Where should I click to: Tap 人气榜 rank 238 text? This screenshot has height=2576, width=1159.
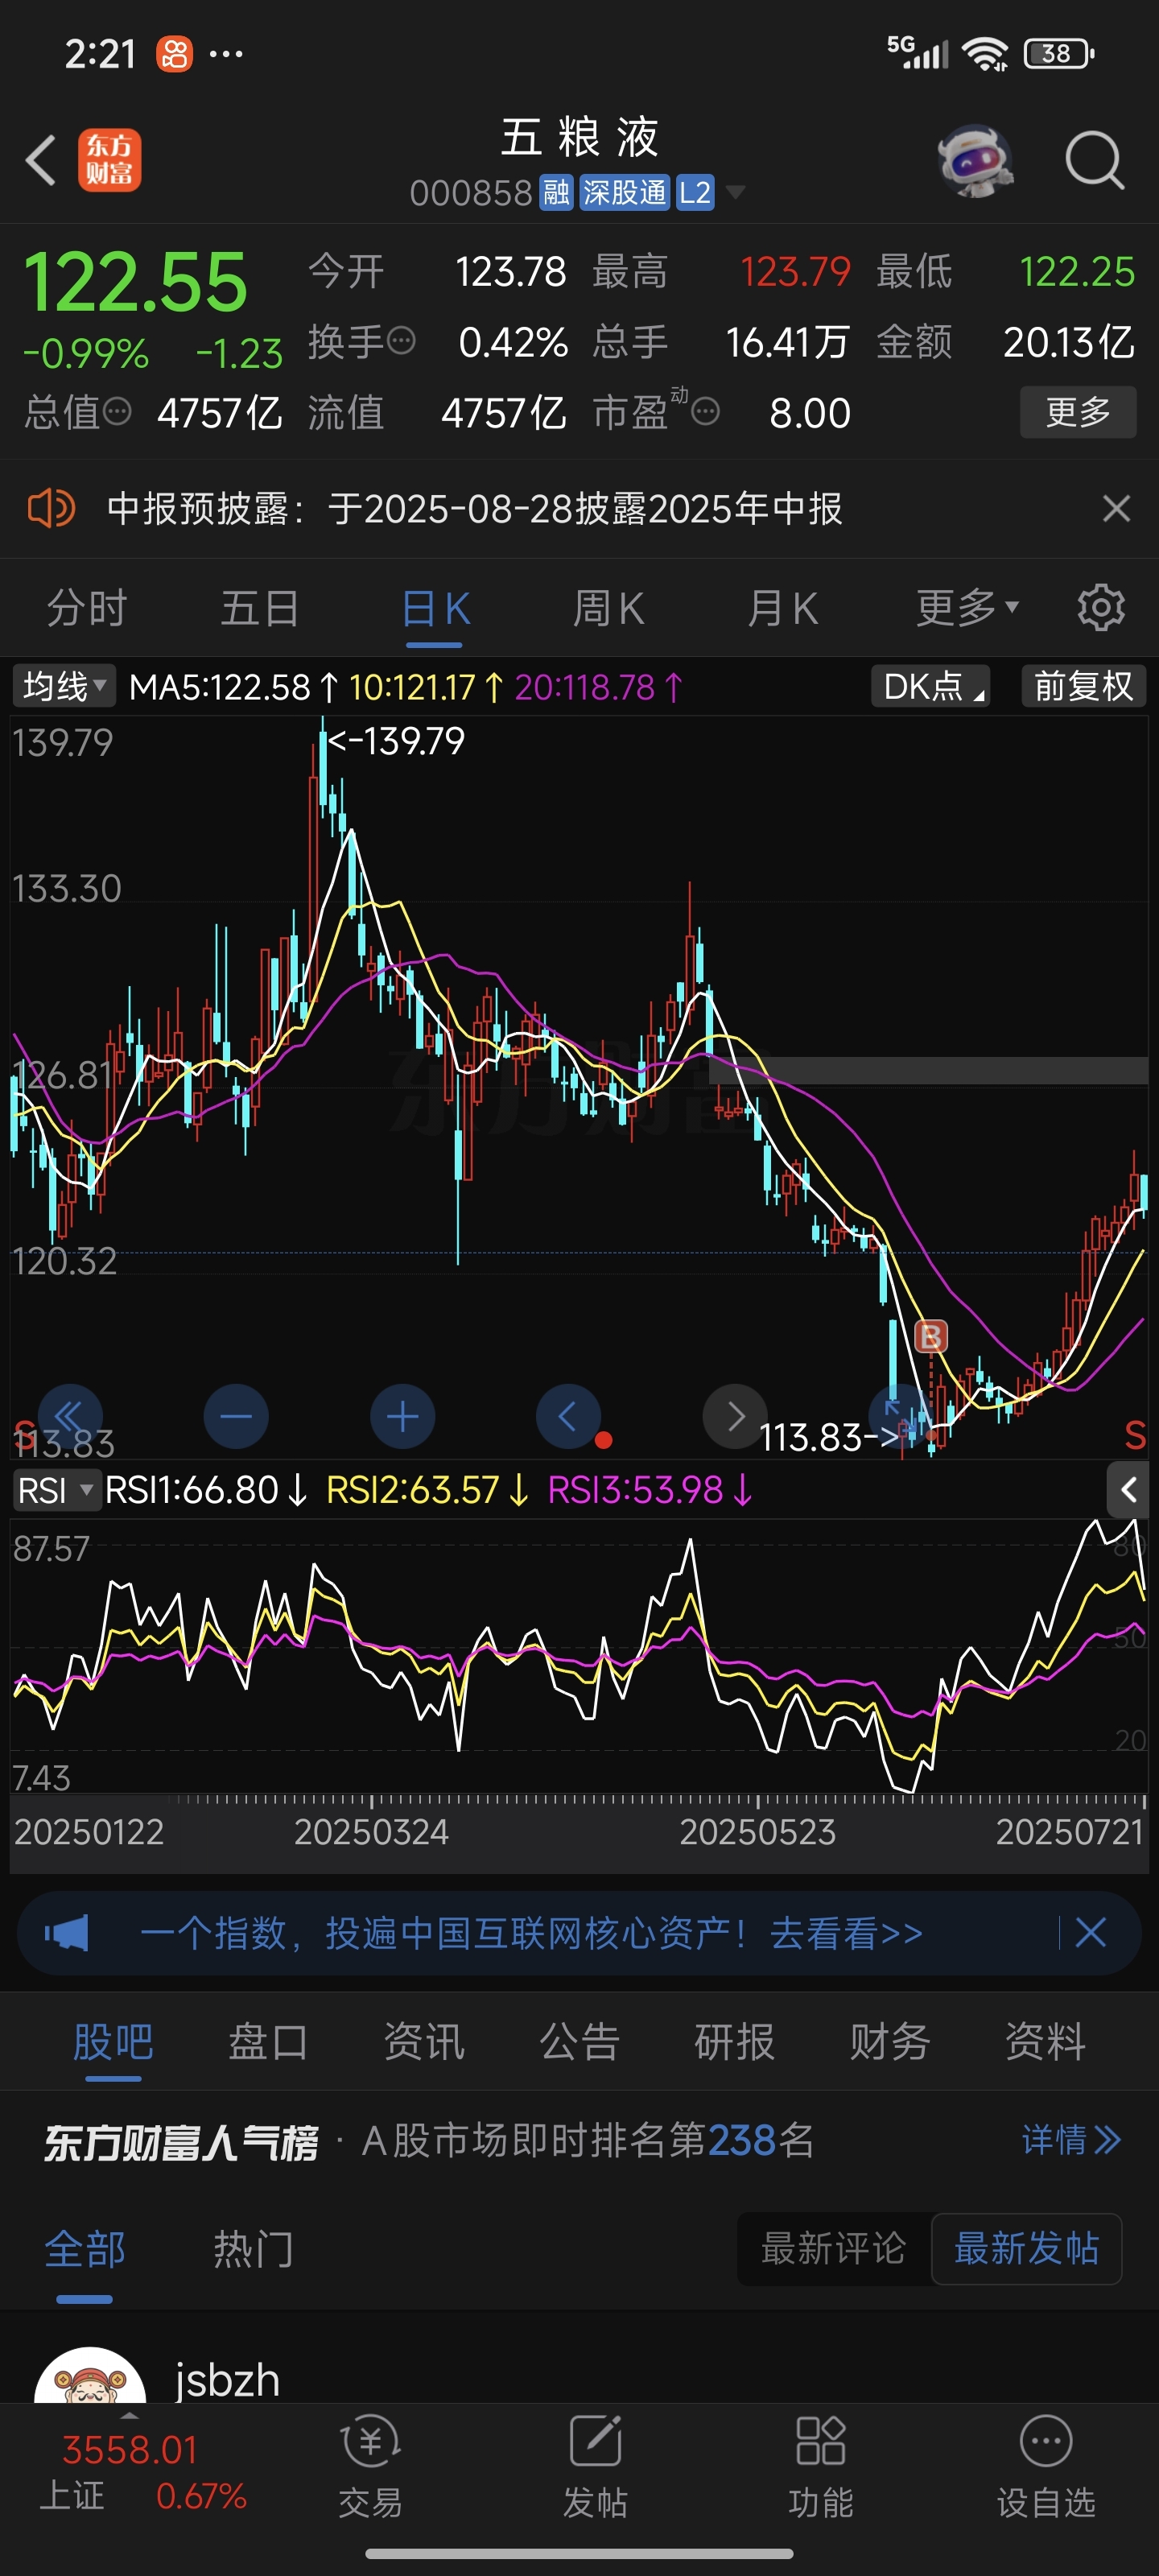click(x=587, y=2140)
